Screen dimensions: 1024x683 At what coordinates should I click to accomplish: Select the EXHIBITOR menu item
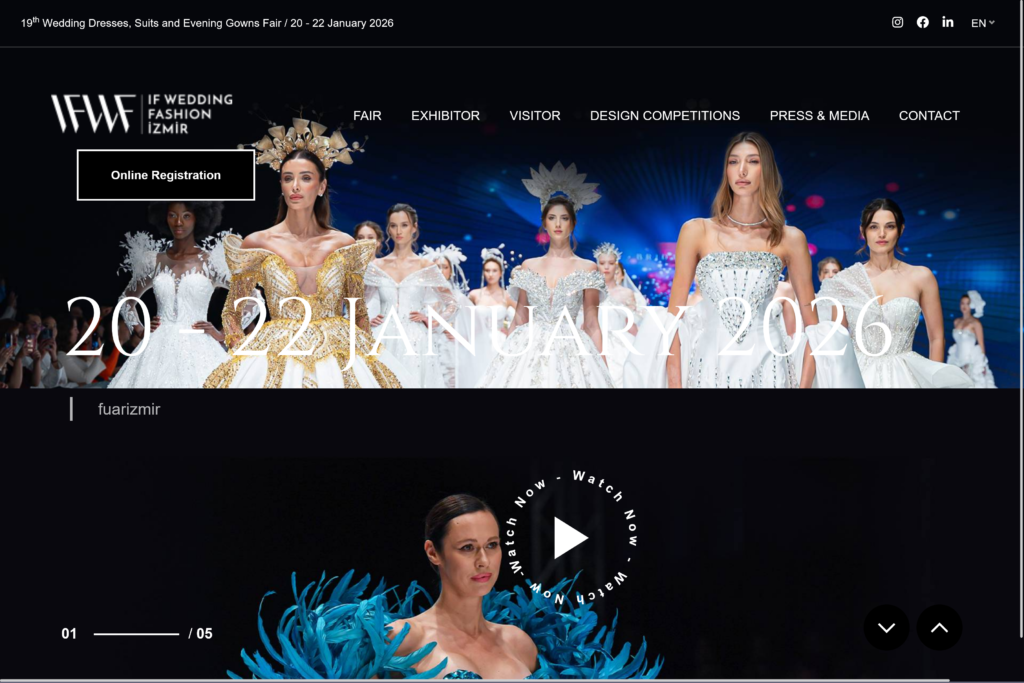[x=445, y=115]
